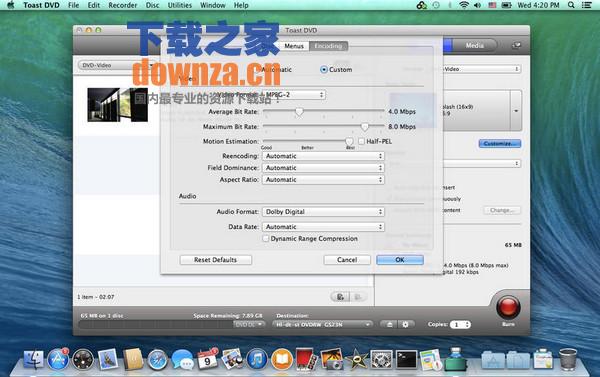Open the Media tab
The height and width of the screenshot is (377, 600).
474,46
